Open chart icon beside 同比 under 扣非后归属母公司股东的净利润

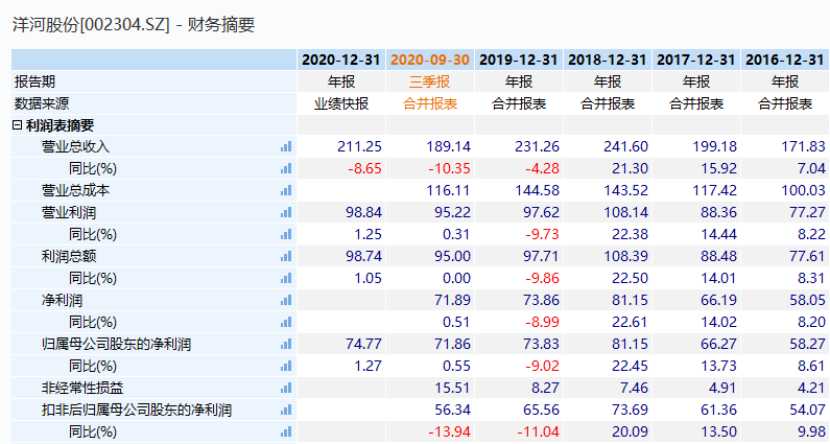click(x=286, y=432)
